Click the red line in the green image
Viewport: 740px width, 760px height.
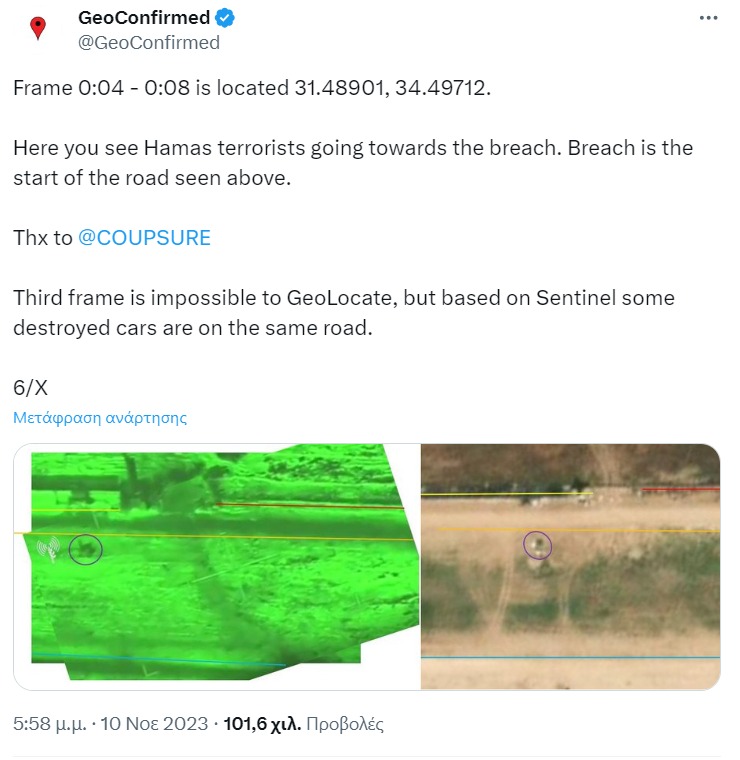click(x=310, y=506)
